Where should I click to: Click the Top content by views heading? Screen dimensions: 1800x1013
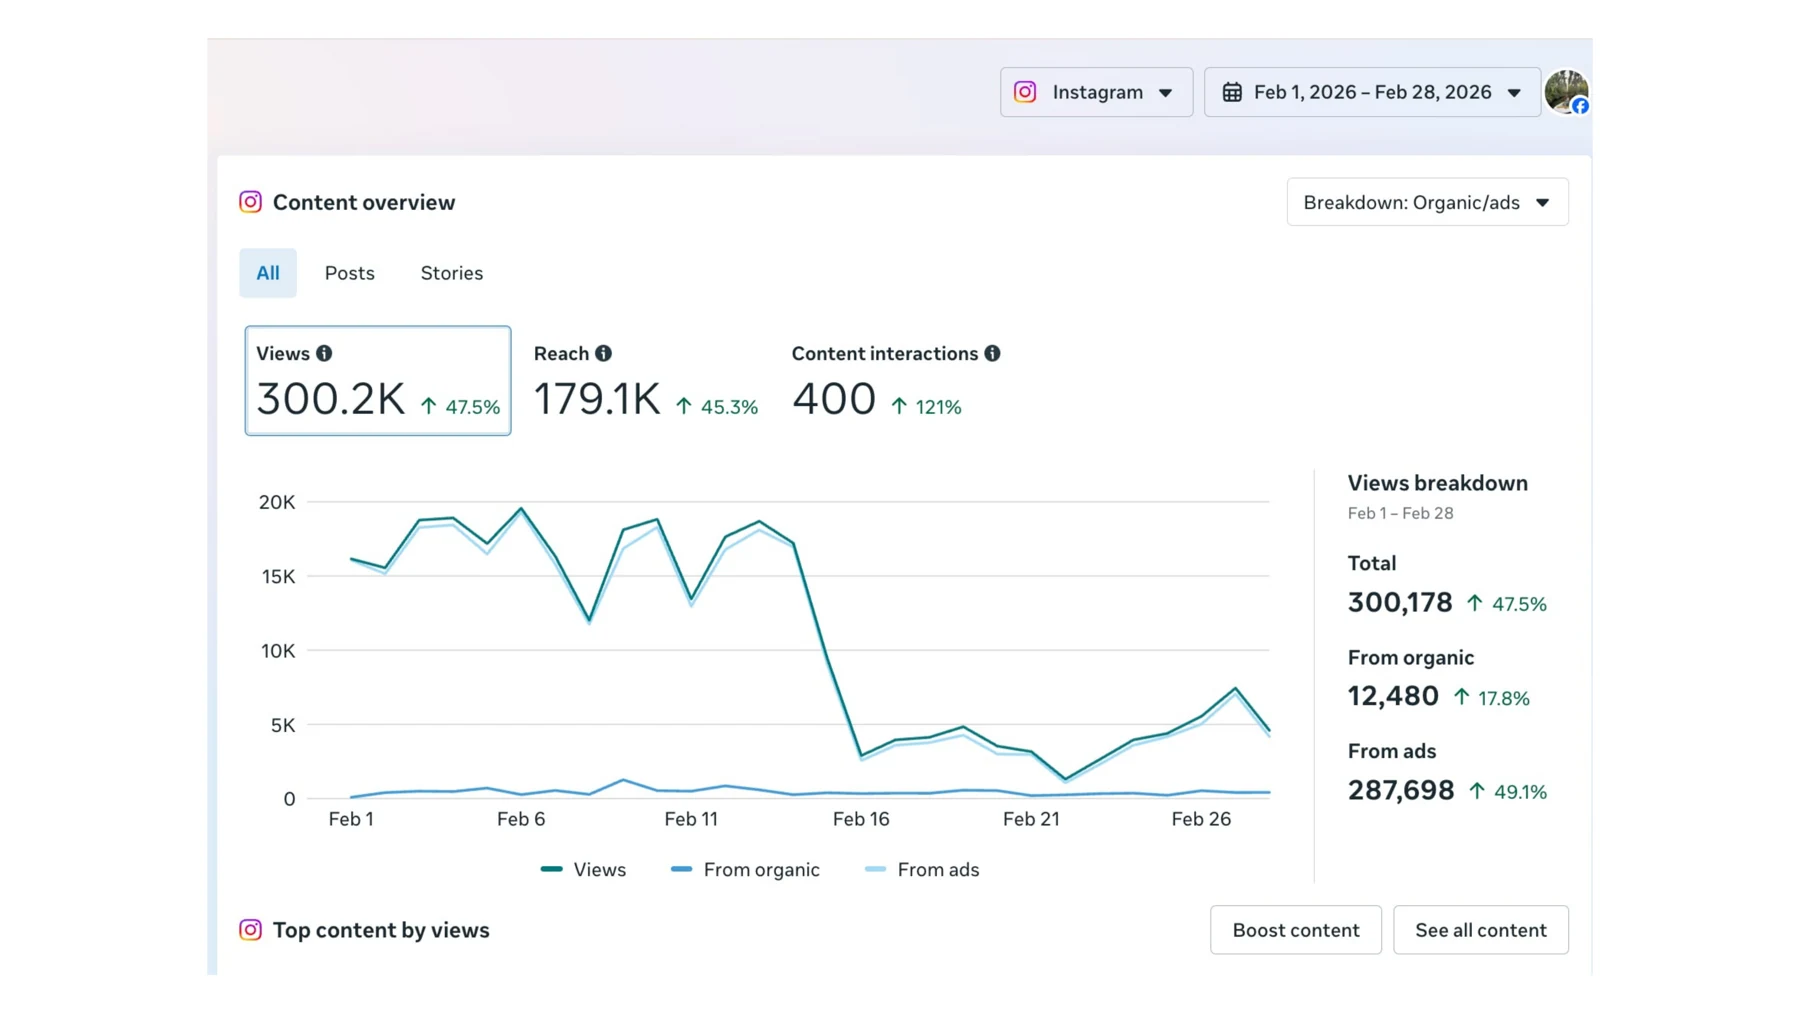[x=381, y=930]
